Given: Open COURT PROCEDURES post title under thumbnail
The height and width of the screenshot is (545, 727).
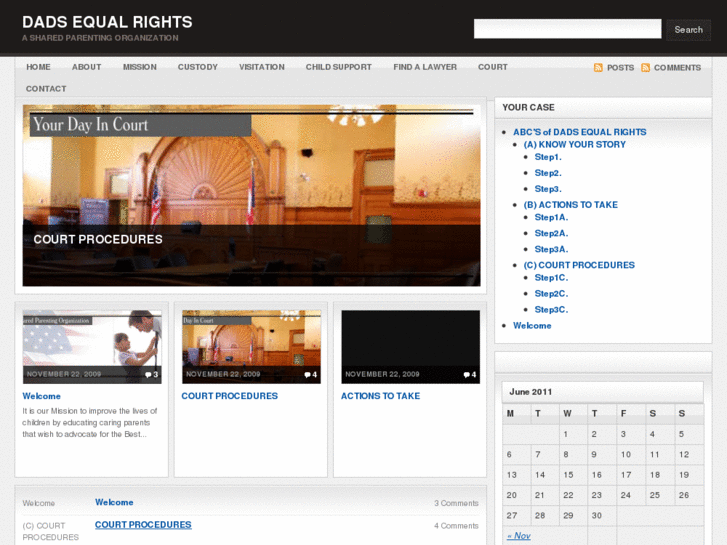Looking at the screenshot, I should pyautogui.click(x=230, y=396).
